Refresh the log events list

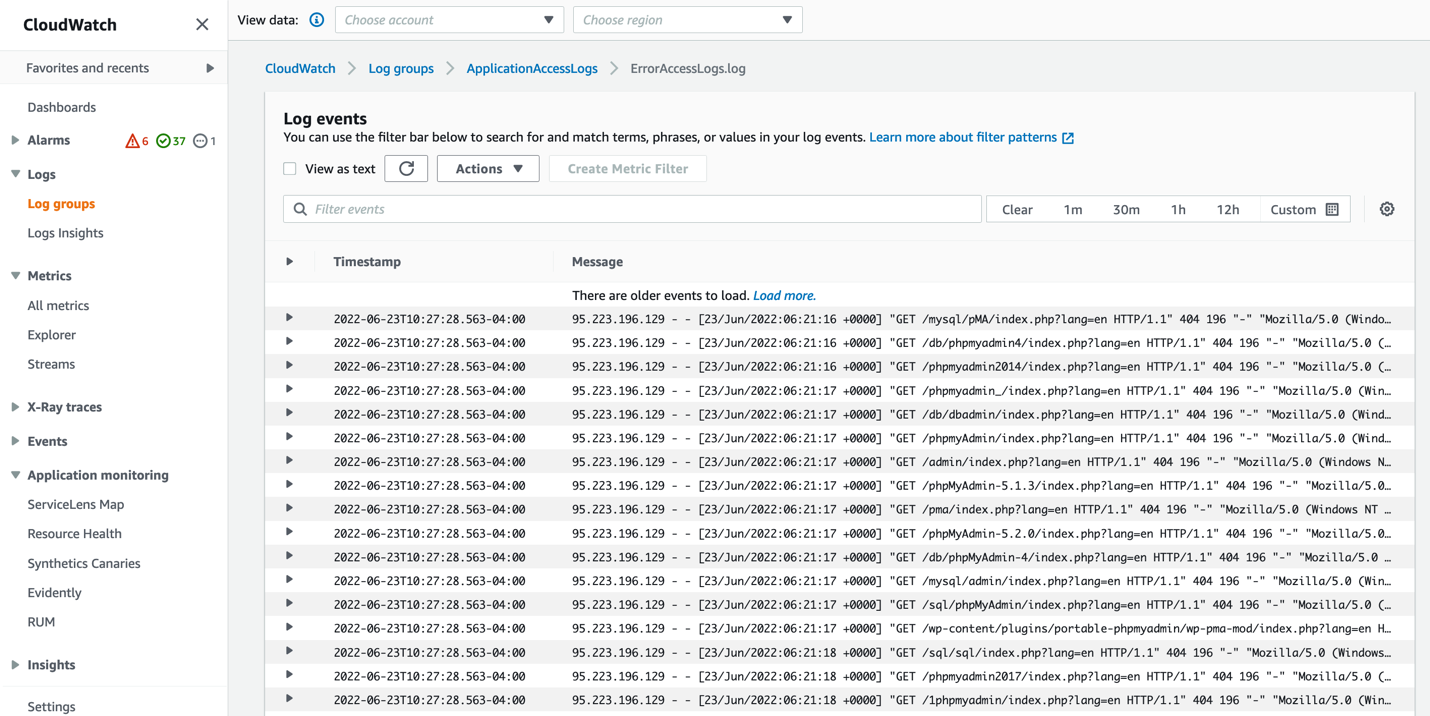[406, 168]
